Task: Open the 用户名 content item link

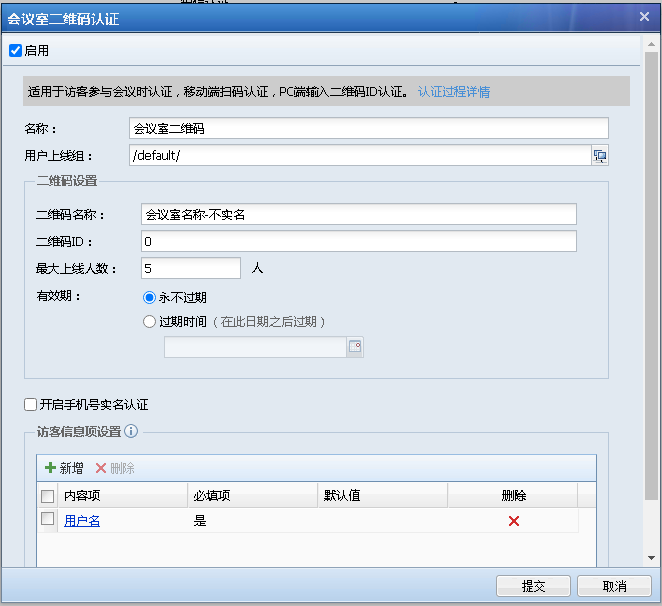Action: point(82,521)
